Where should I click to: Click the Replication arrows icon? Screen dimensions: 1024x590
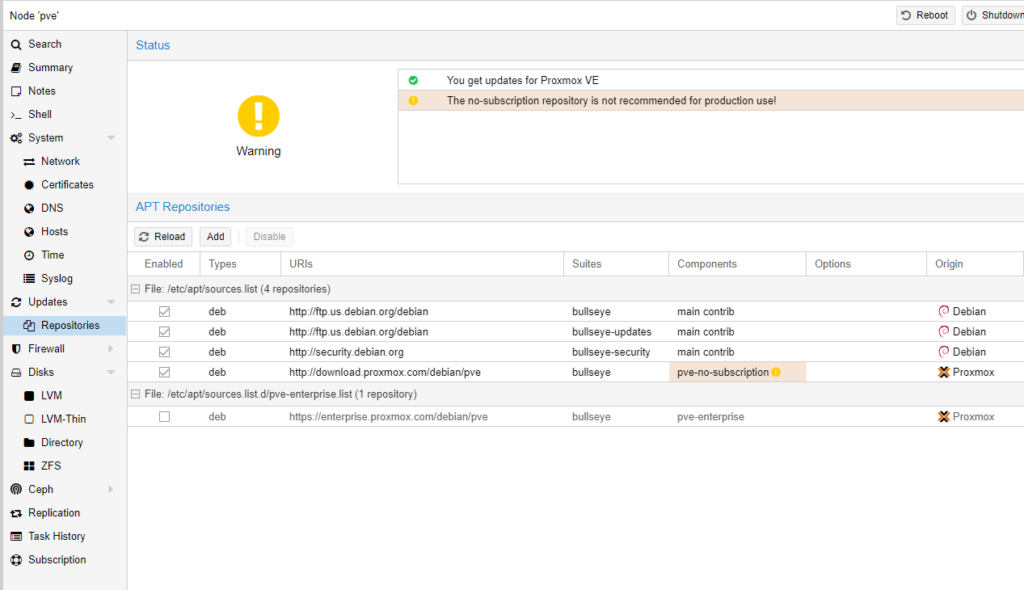coord(16,513)
